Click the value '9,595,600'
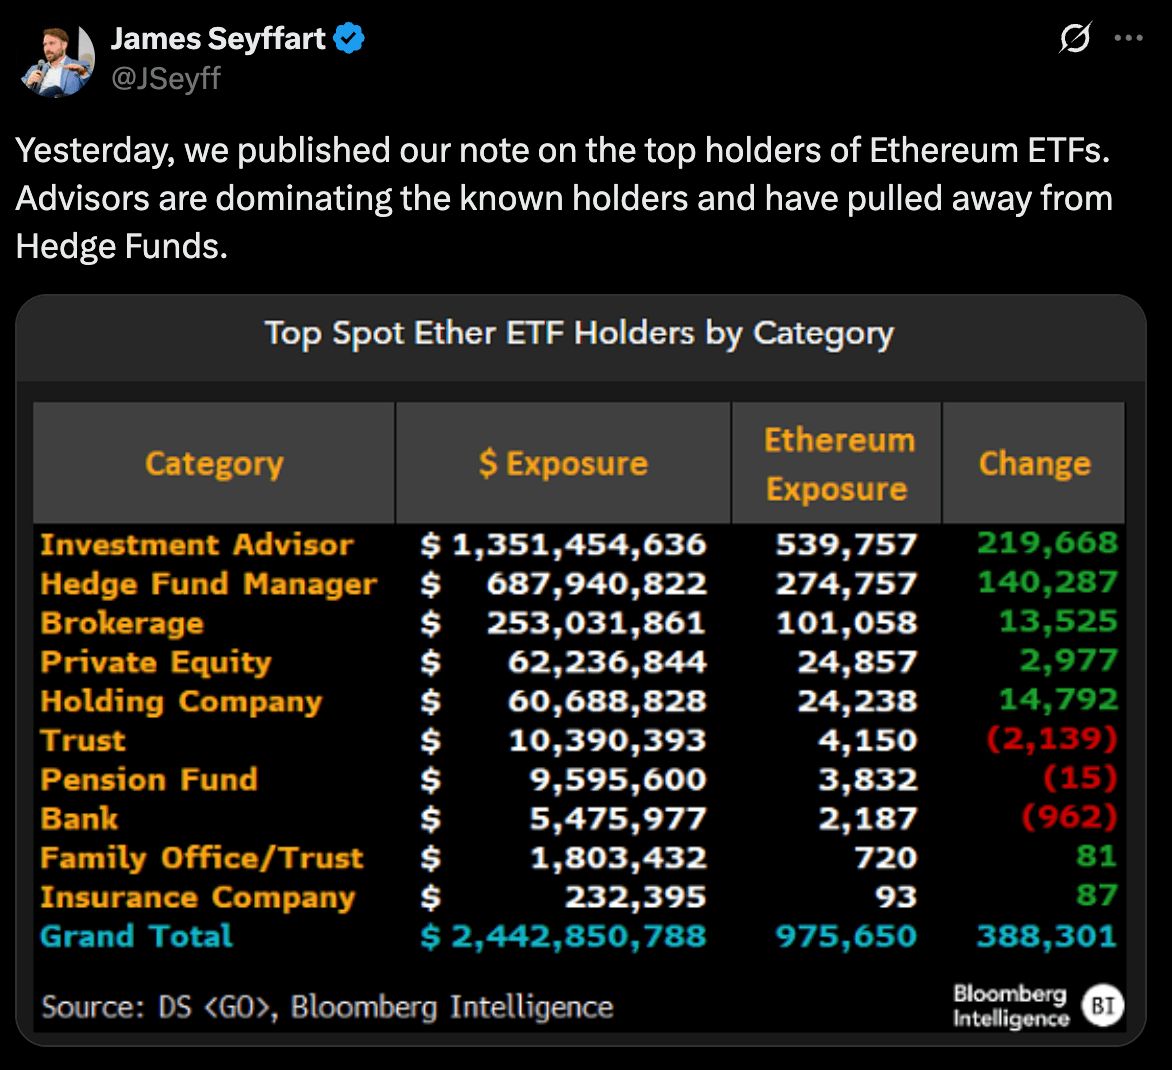Image resolution: width=1172 pixels, height=1070 pixels. click(617, 779)
